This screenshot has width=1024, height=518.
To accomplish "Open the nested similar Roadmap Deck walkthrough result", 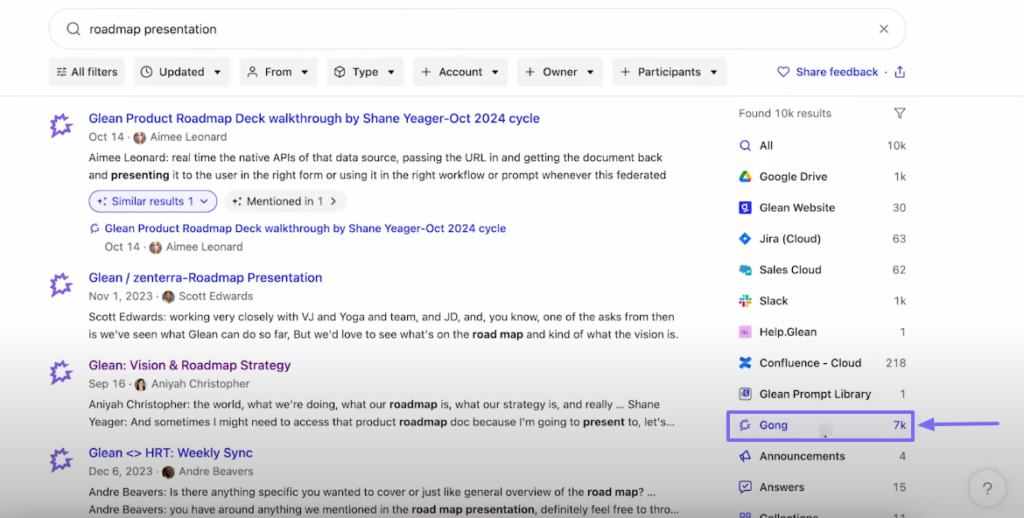I will (x=305, y=229).
